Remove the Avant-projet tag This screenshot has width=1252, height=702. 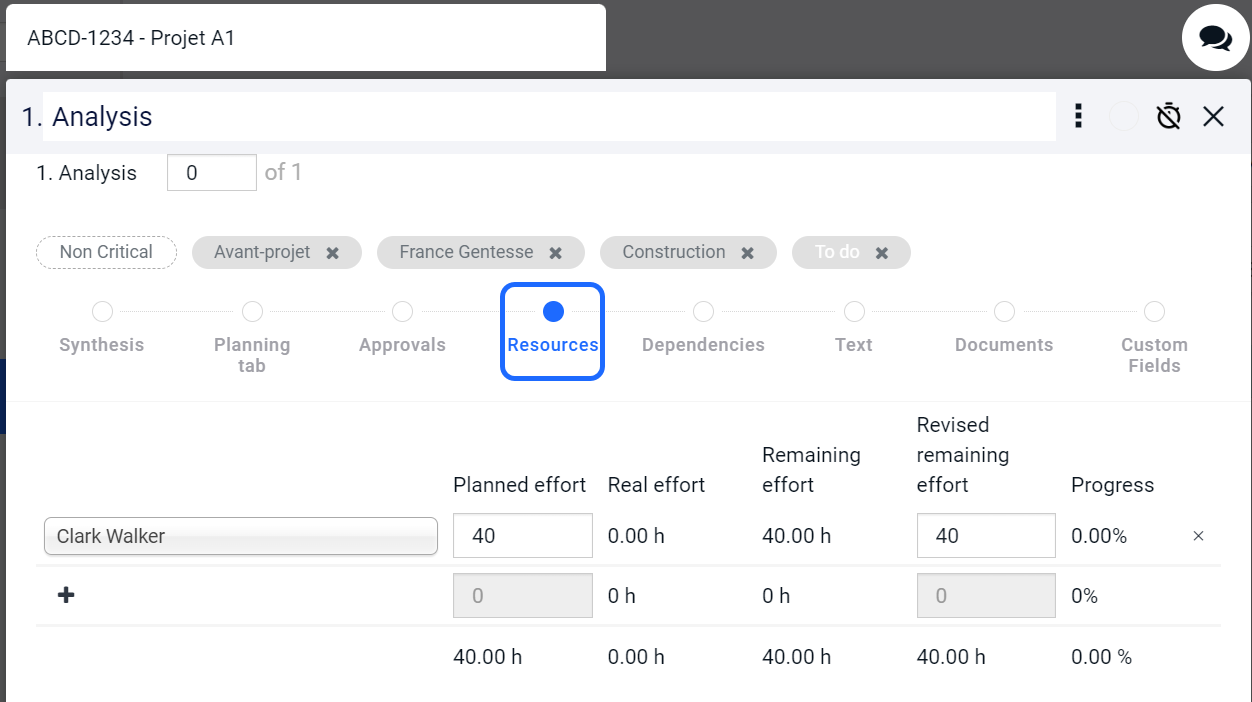pyautogui.click(x=332, y=253)
